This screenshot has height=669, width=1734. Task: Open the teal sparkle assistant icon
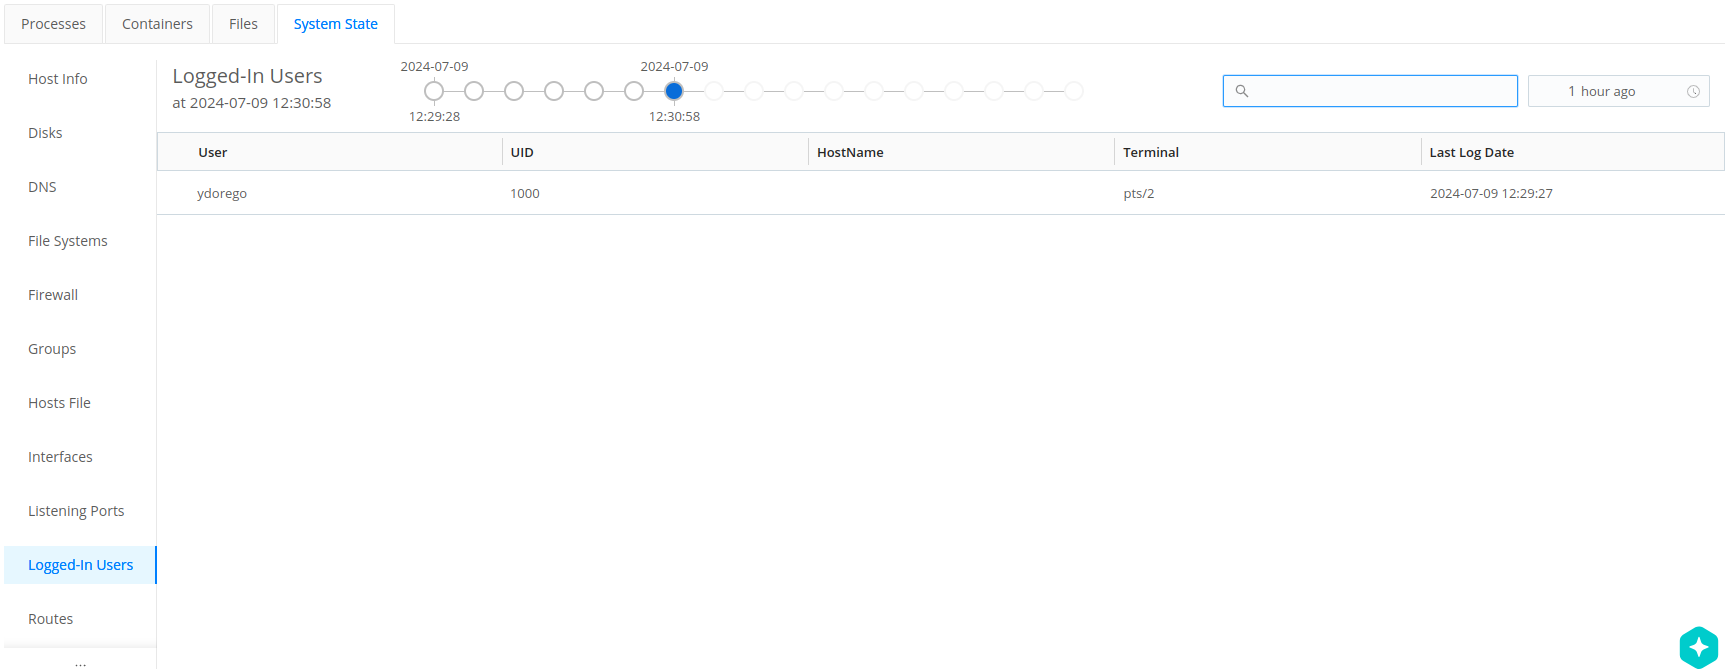(x=1698, y=647)
